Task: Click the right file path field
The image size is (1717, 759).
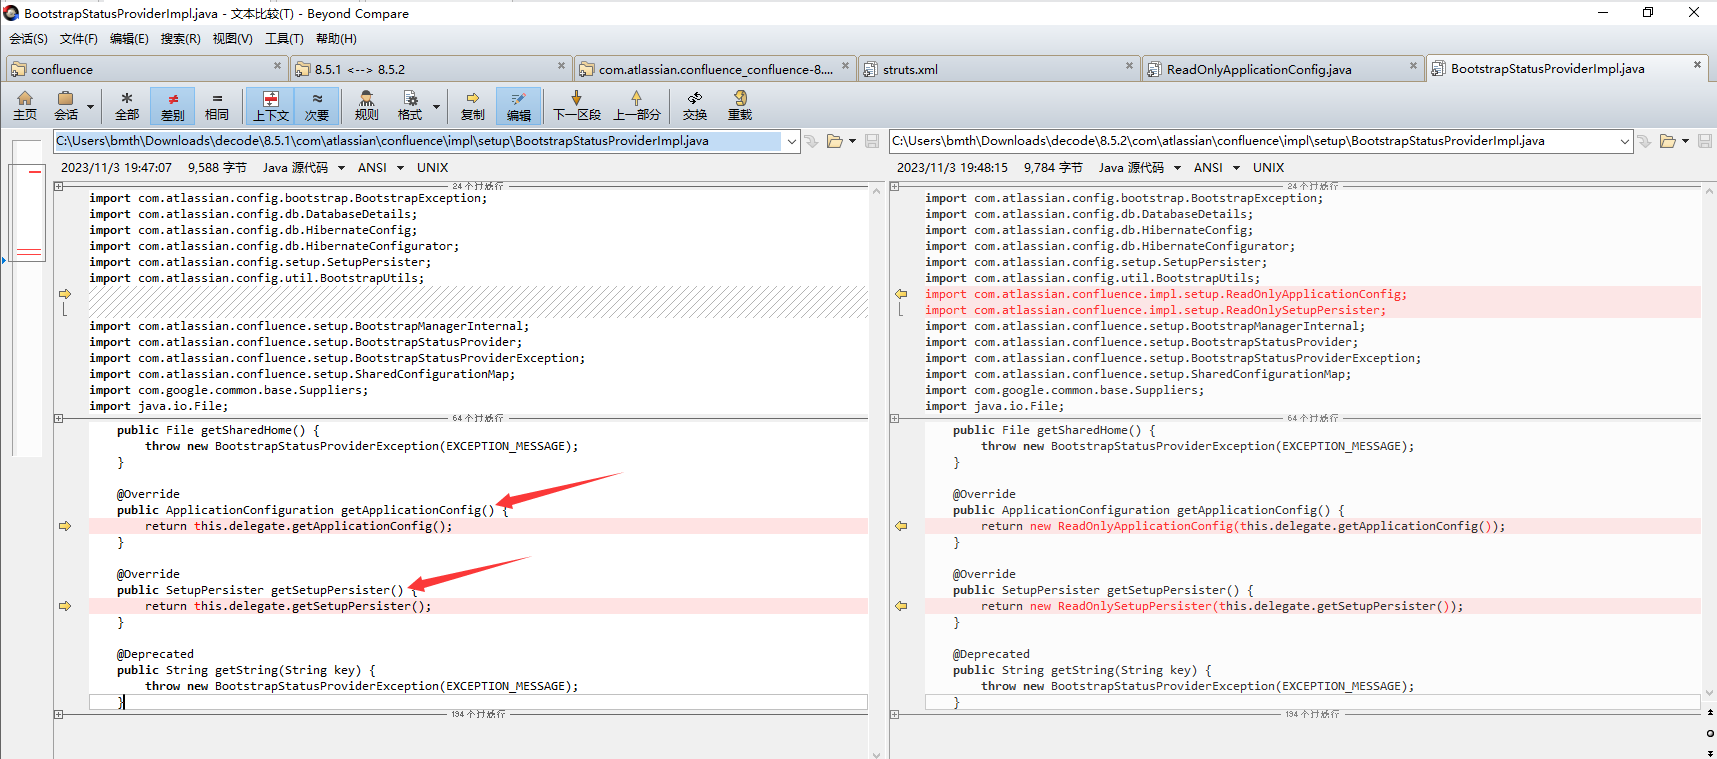Action: click(1254, 141)
